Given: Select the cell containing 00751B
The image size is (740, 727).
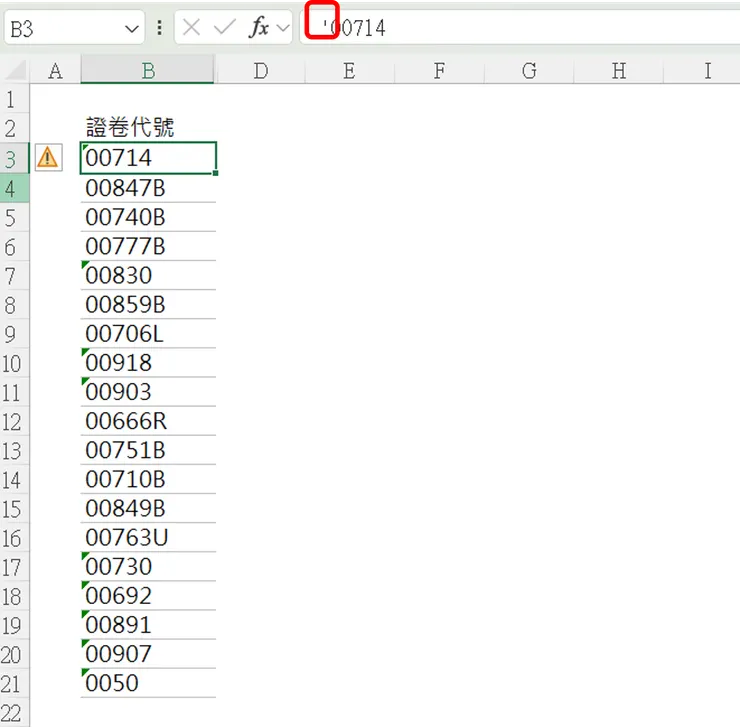Looking at the screenshot, I should click(148, 450).
